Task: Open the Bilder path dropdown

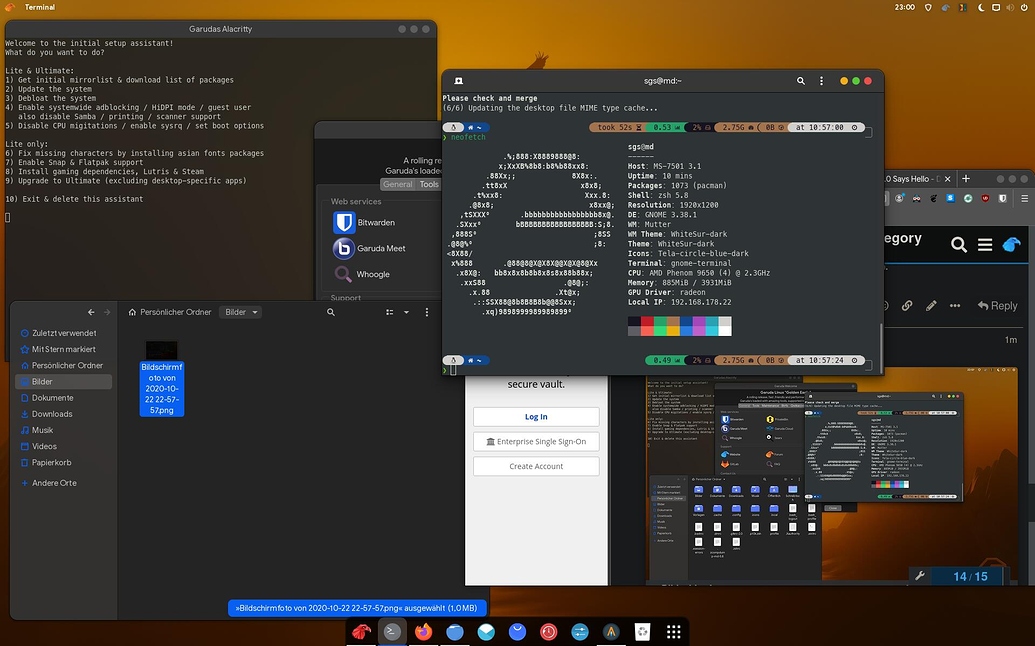Action: [241, 312]
